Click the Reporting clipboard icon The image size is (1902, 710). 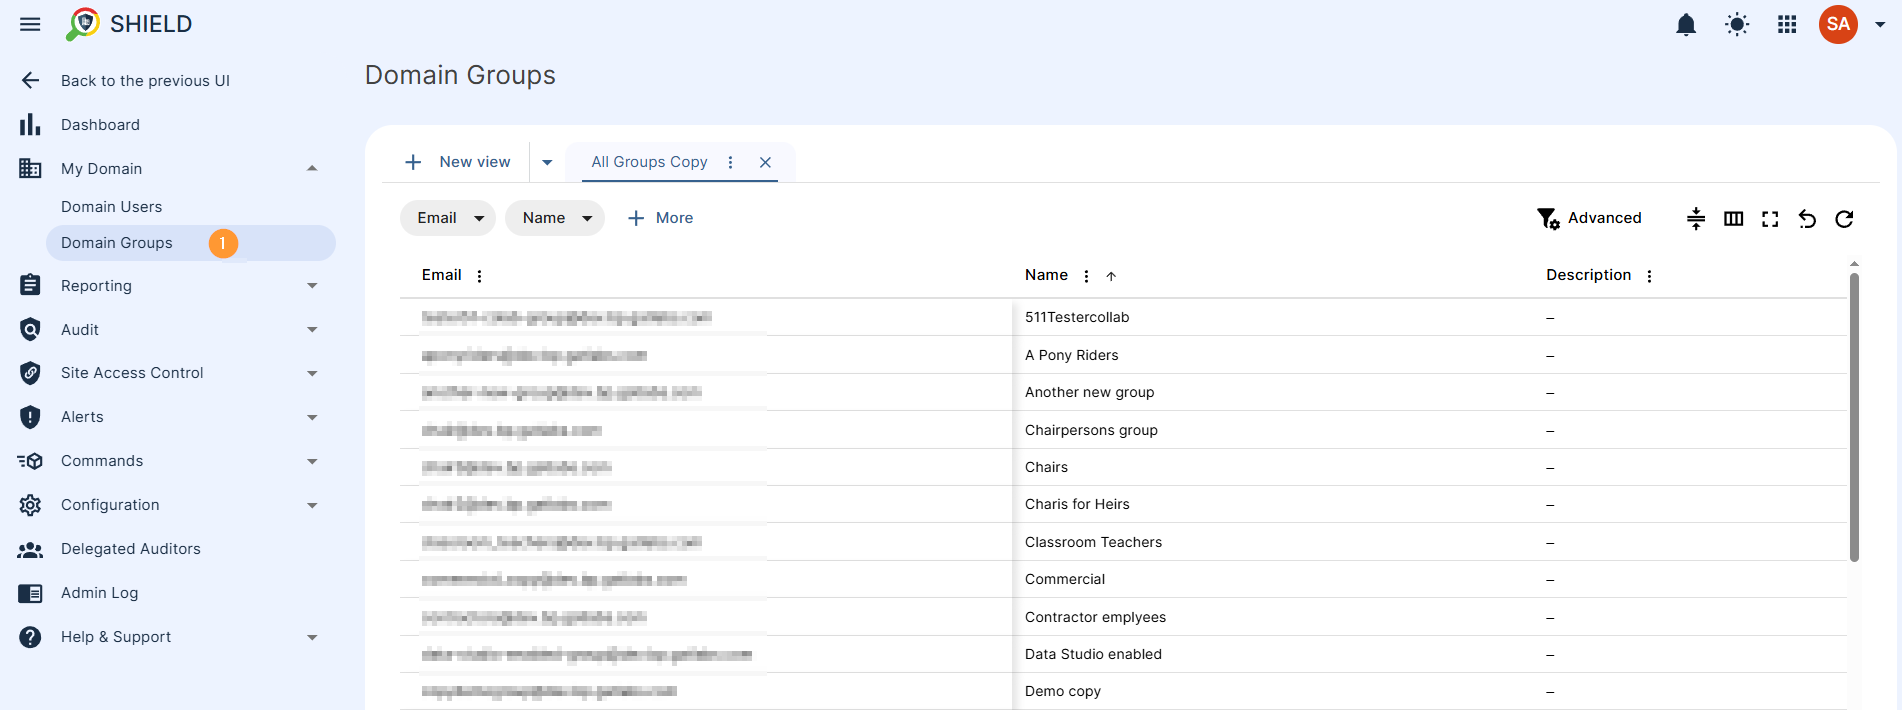pos(30,285)
